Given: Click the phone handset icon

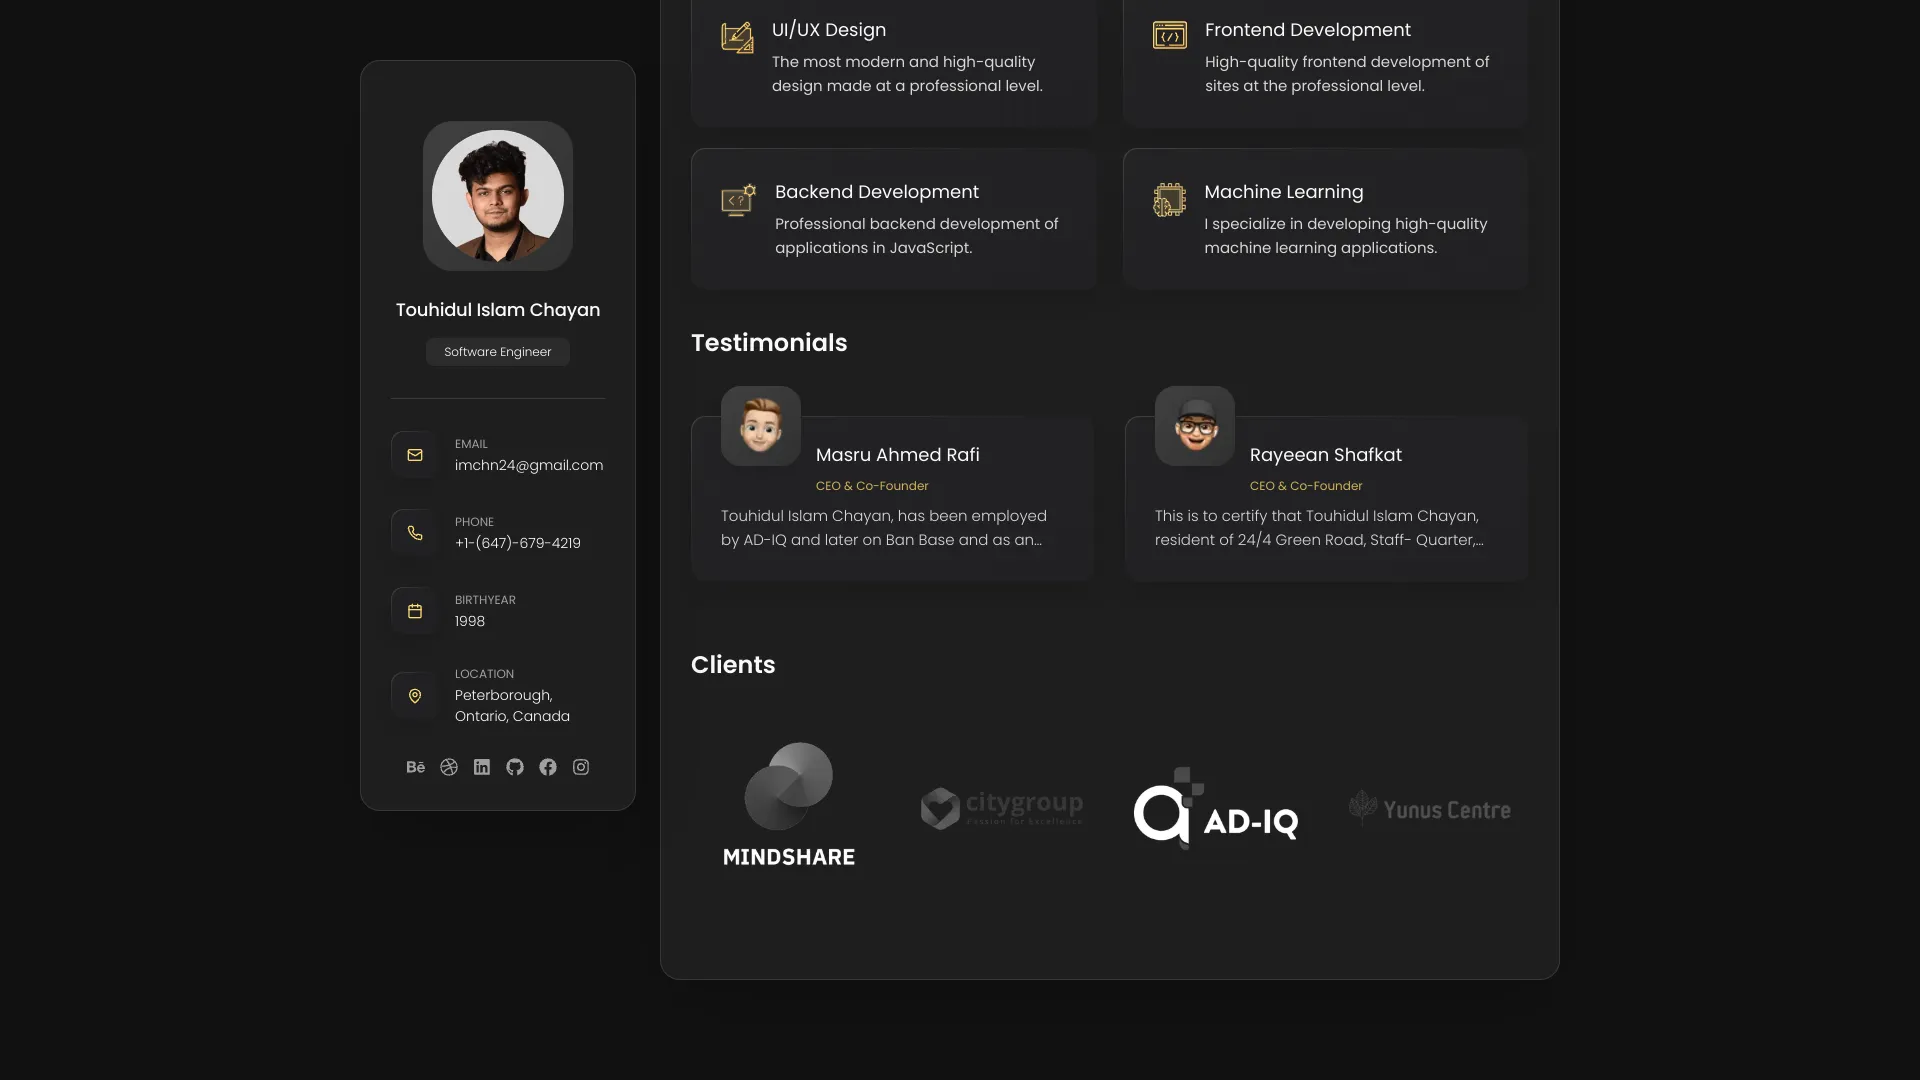Looking at the screenshot, I should click(415, 533).
